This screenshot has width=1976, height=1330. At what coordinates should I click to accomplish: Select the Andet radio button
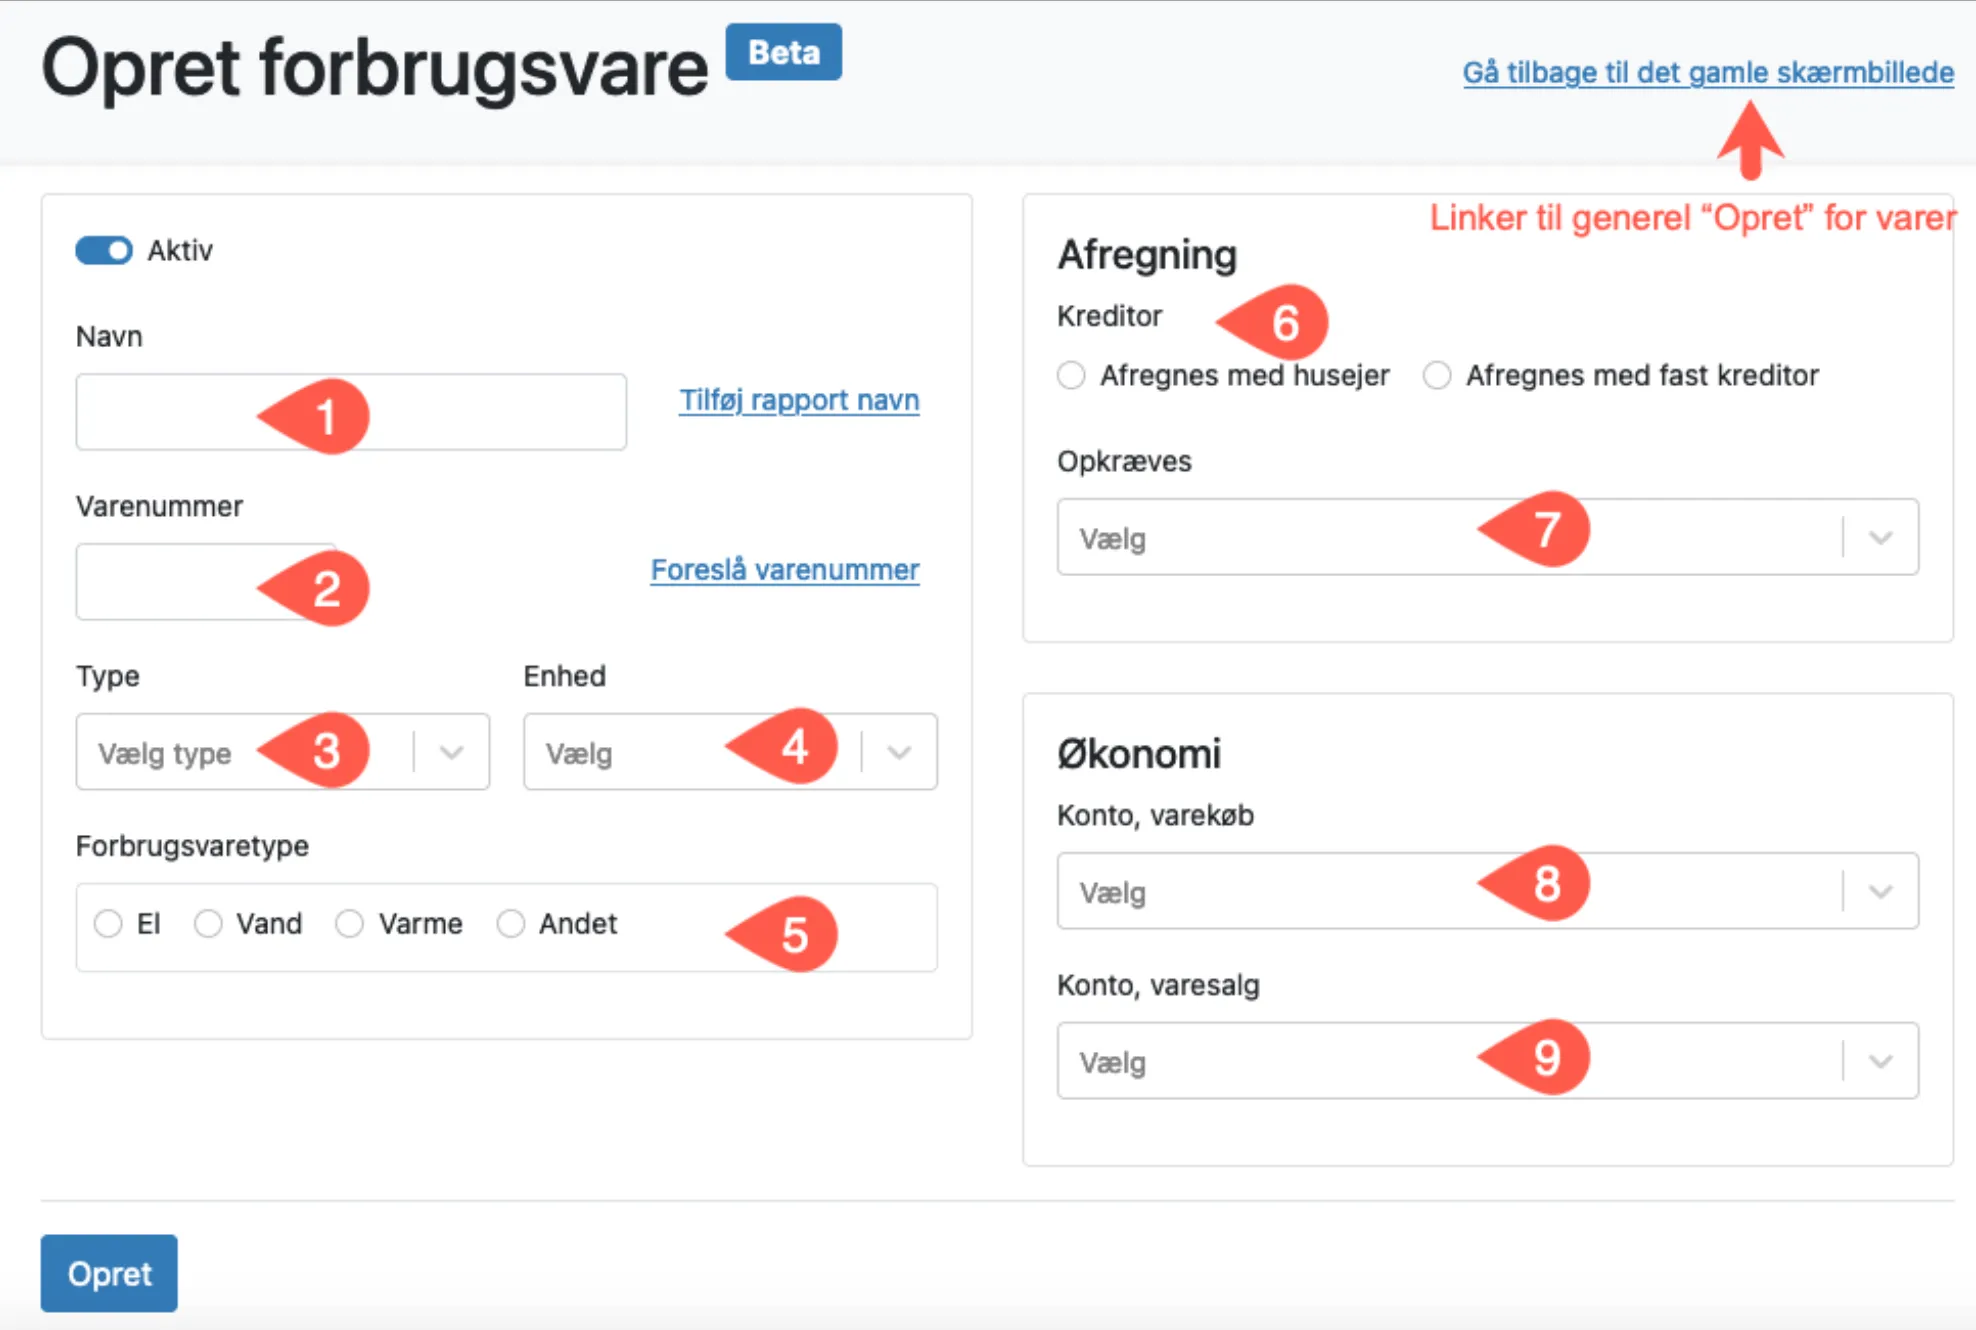510,924
